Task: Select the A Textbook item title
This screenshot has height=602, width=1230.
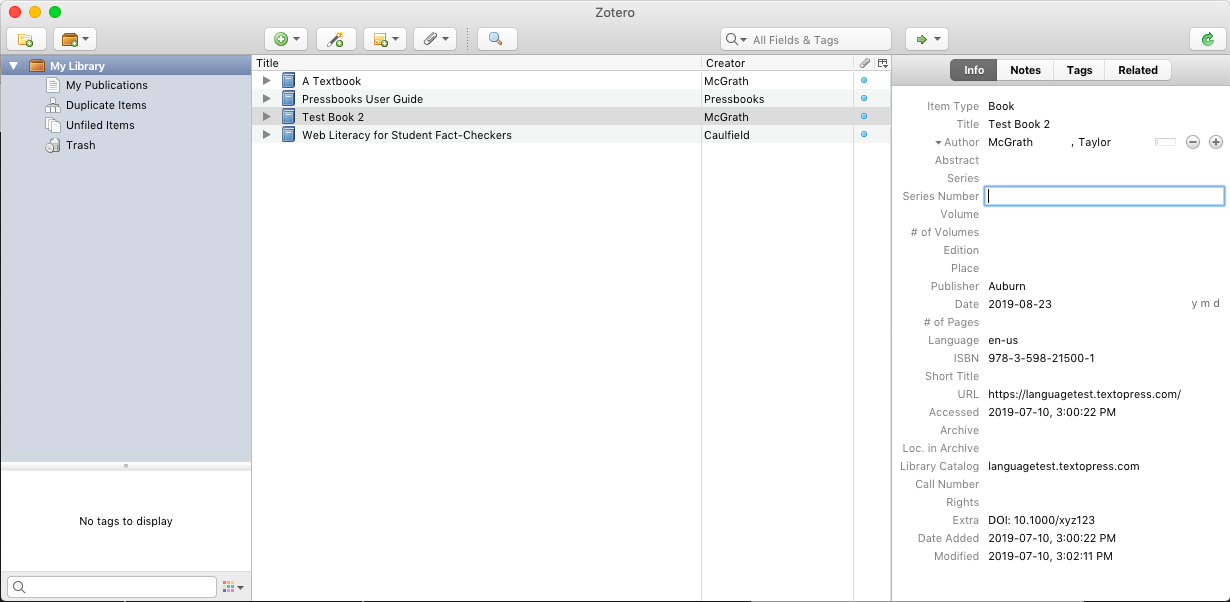Action: [x=331, y=81]
